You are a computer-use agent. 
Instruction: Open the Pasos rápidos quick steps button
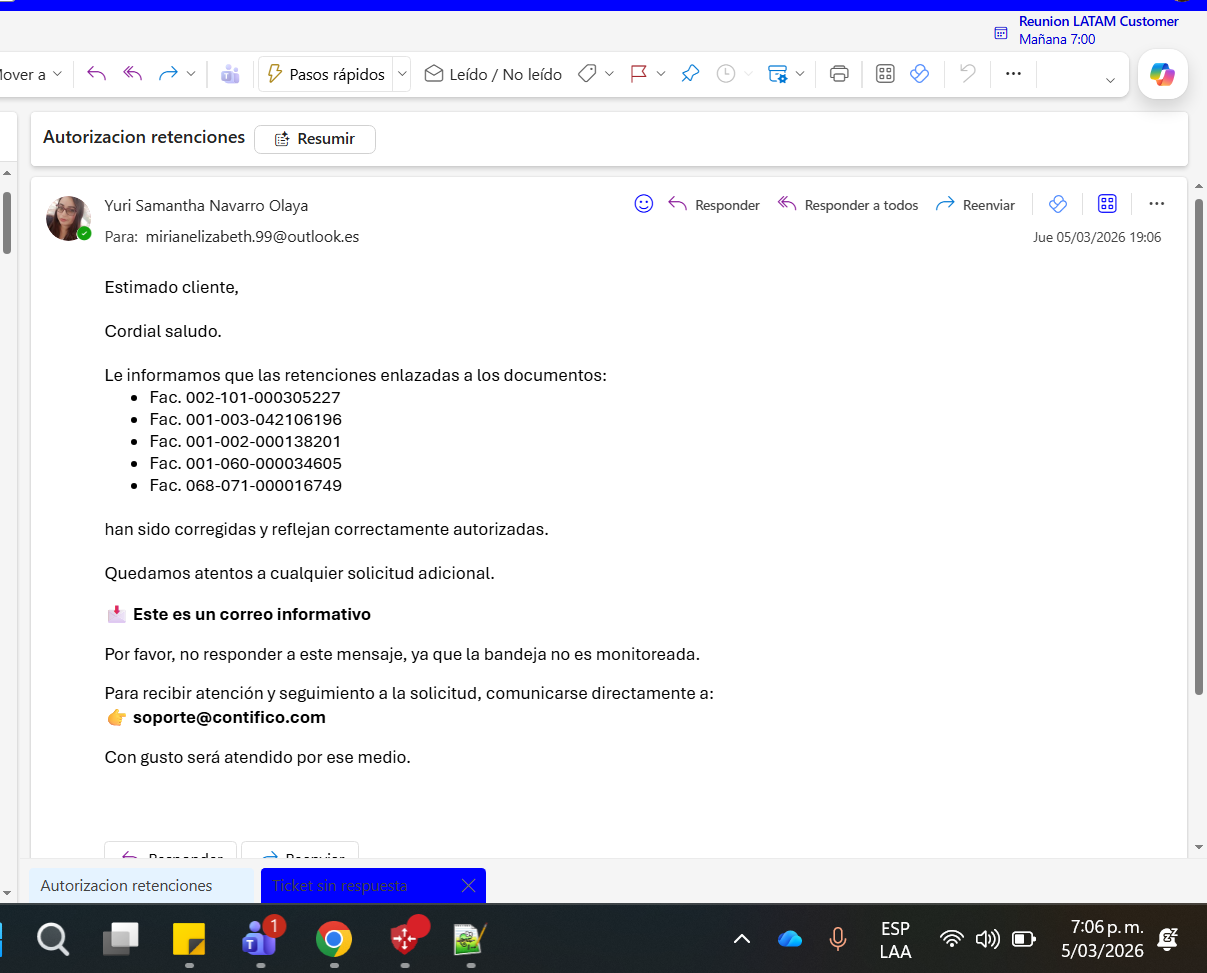click(x=326, y=74)
